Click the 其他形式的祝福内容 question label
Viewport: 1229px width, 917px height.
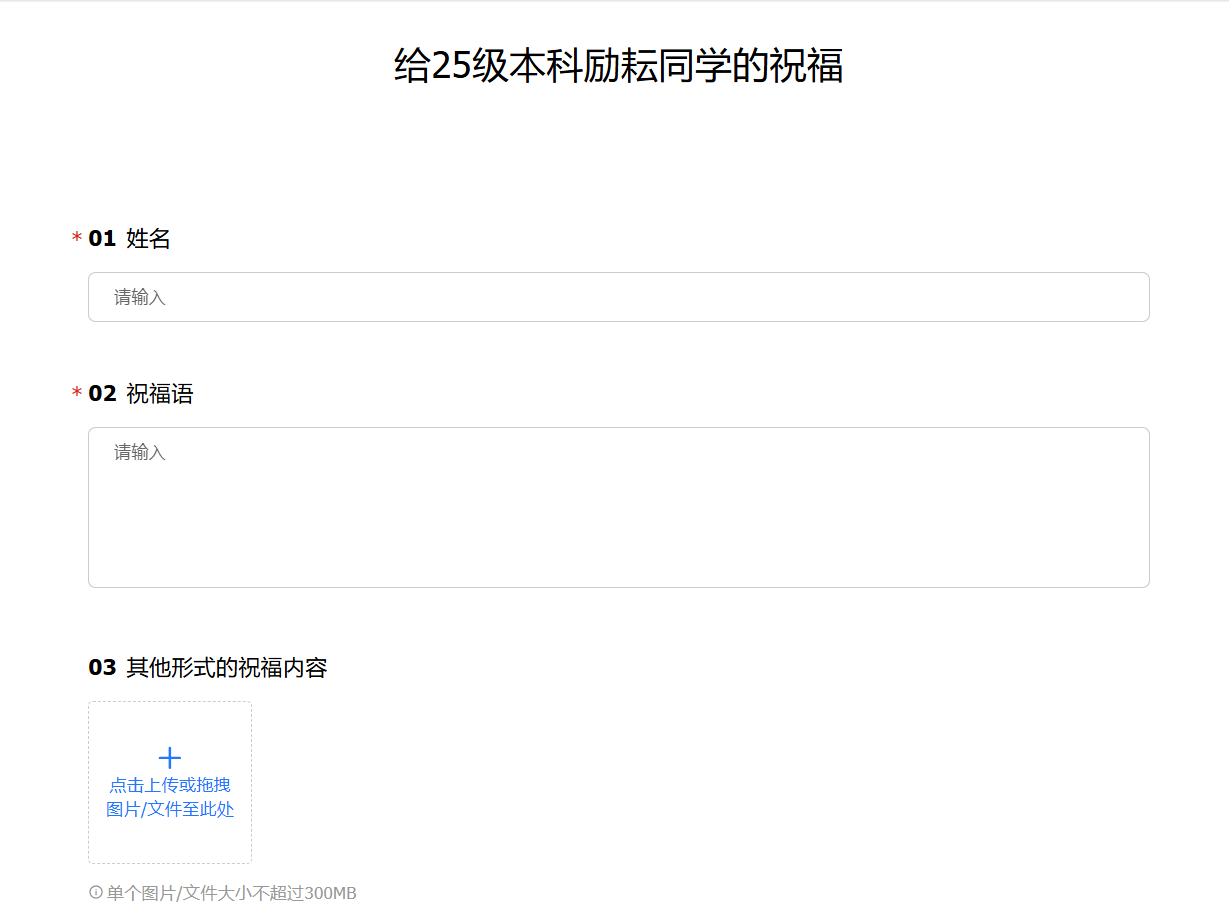[227, 667]
